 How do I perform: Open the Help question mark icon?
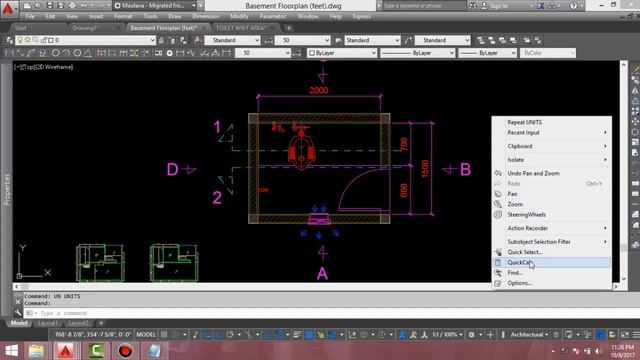(x=574, y=6)
